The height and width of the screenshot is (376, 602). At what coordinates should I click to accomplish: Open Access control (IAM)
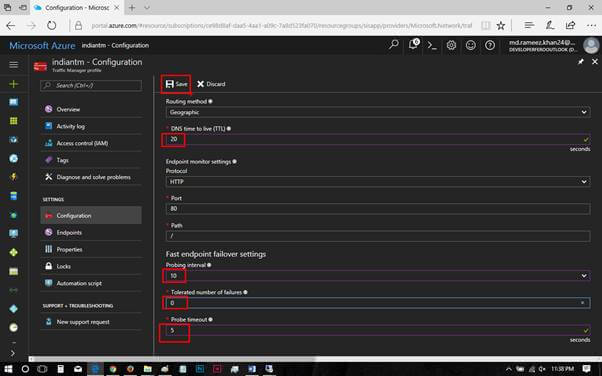91,143
